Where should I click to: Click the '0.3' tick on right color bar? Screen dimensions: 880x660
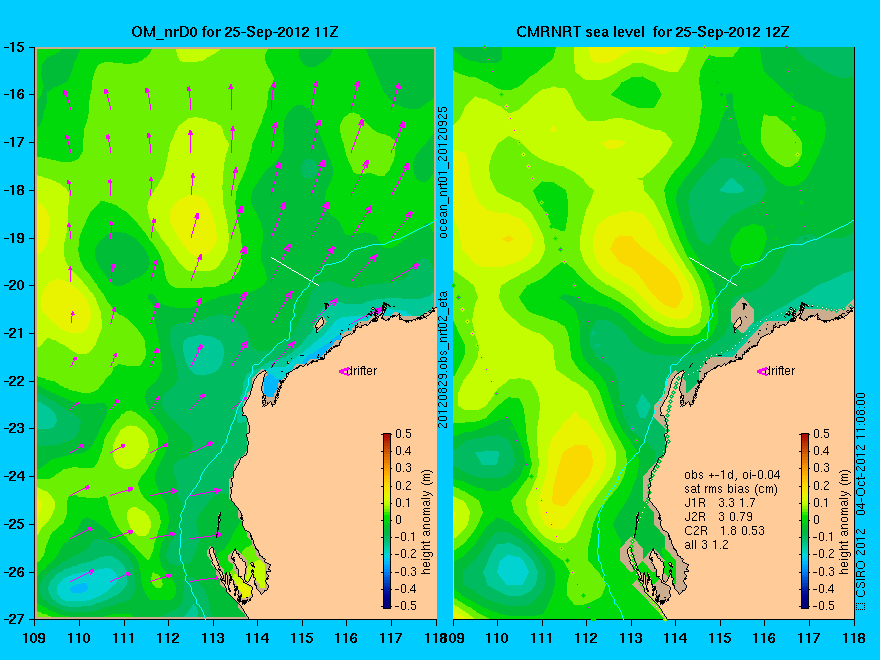pyautogui.click(x=821, y=468)
